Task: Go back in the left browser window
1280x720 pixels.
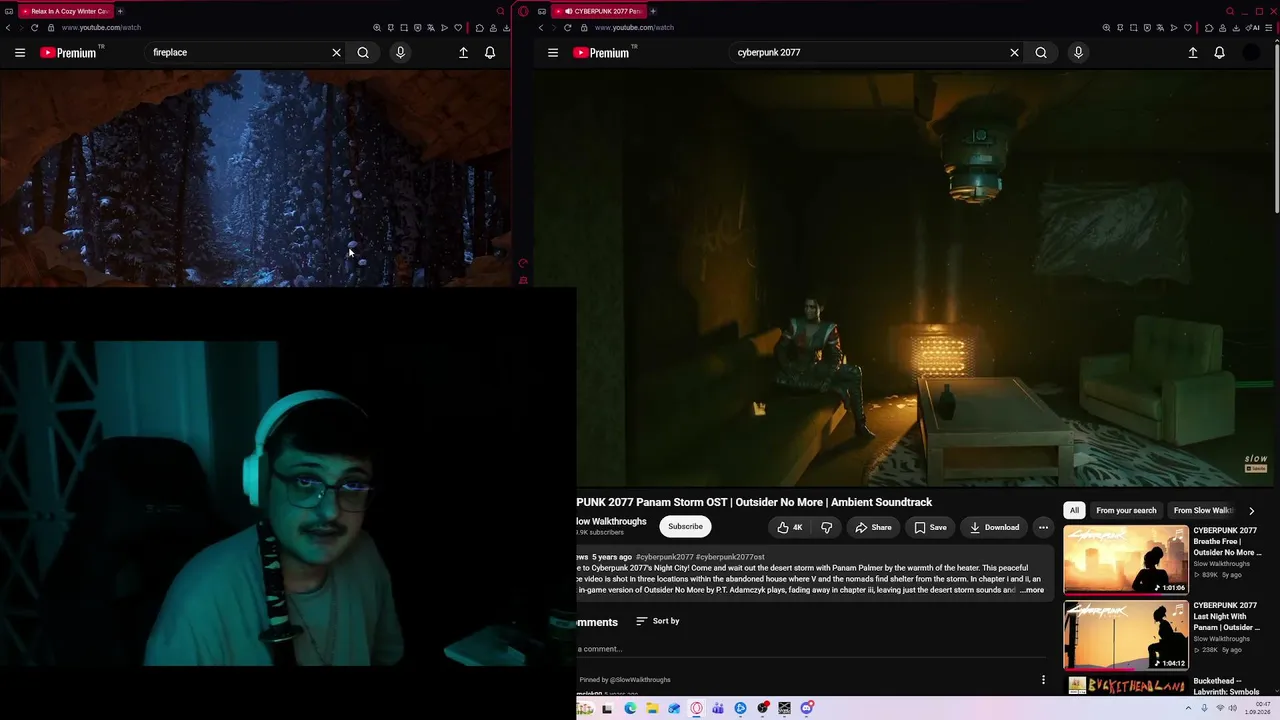Action: click(8, 28)
